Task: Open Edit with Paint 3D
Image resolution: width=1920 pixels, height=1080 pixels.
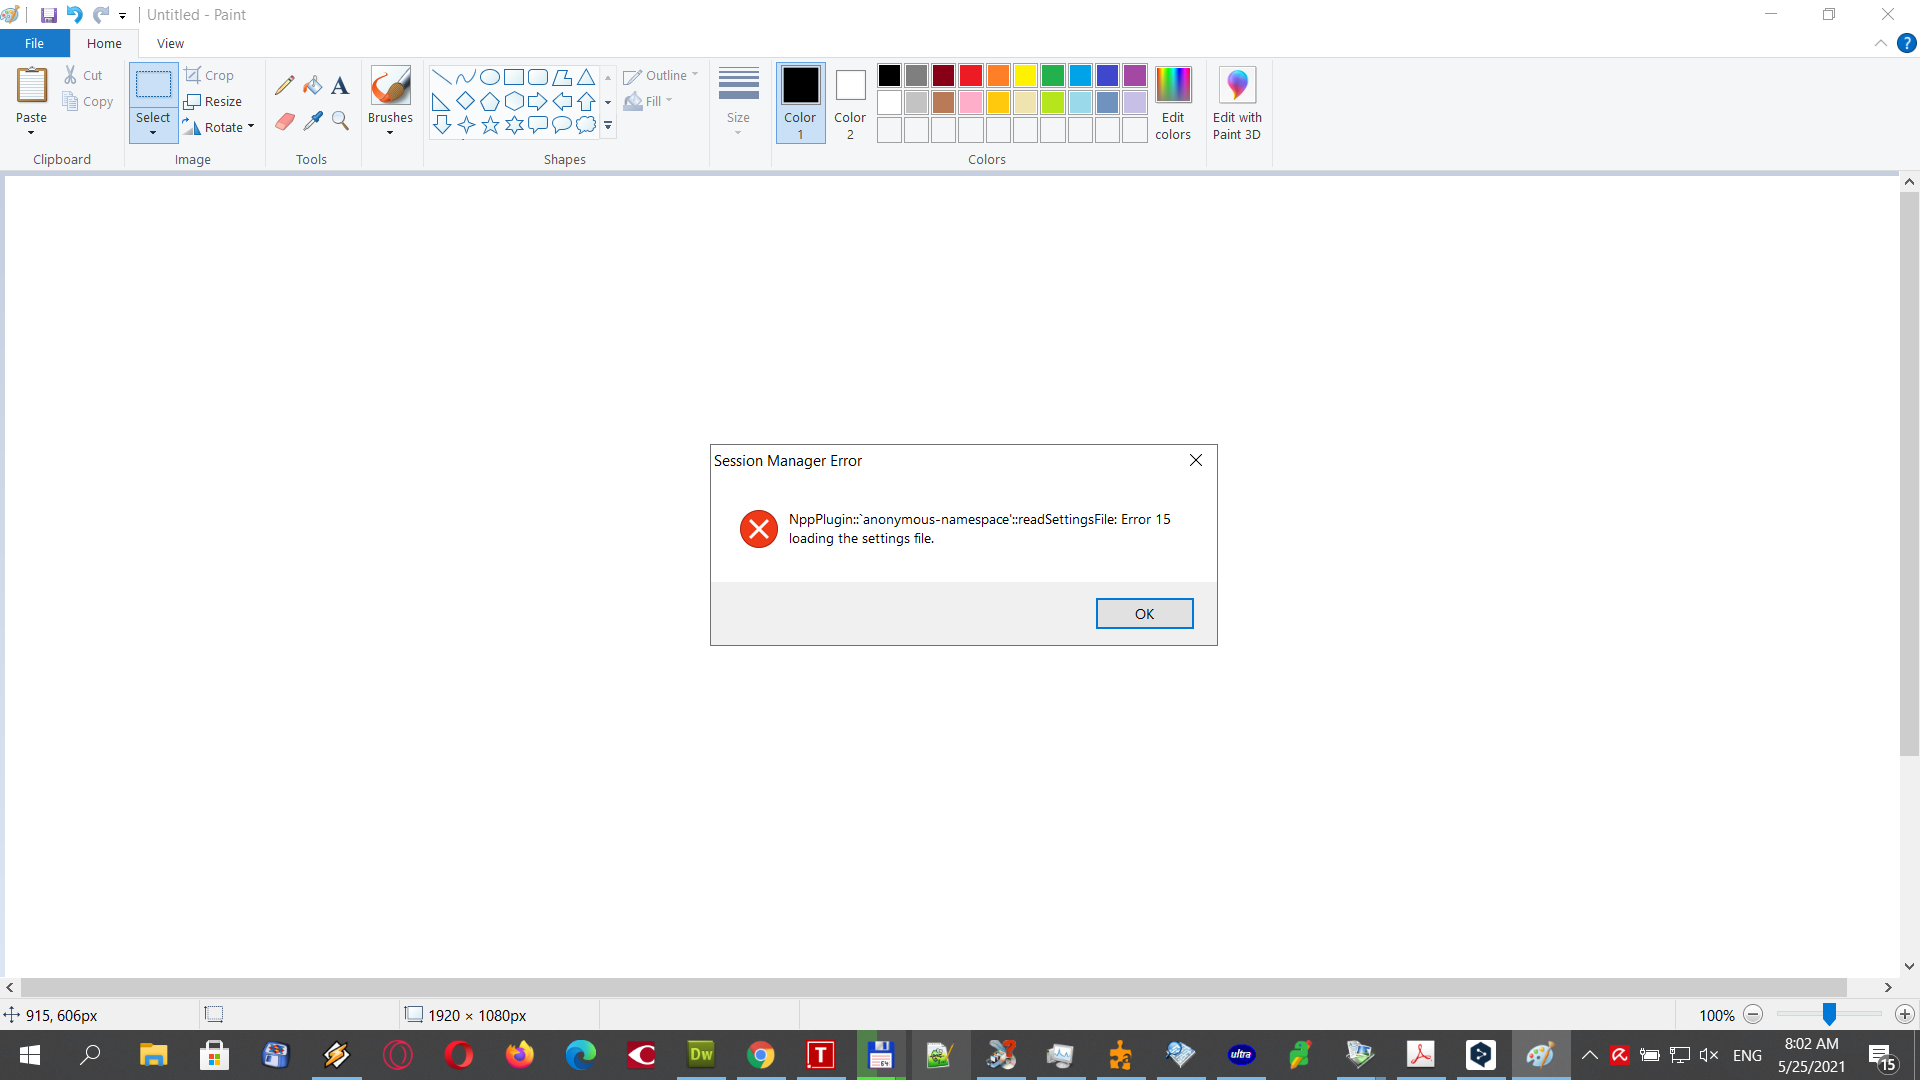Action: tap(1237, 104)
